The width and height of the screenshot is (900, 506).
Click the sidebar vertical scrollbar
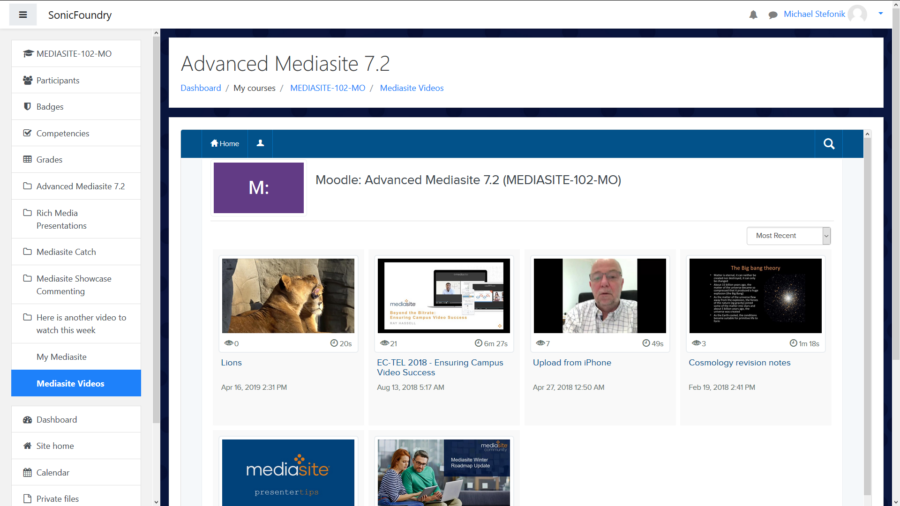[156, 229]
